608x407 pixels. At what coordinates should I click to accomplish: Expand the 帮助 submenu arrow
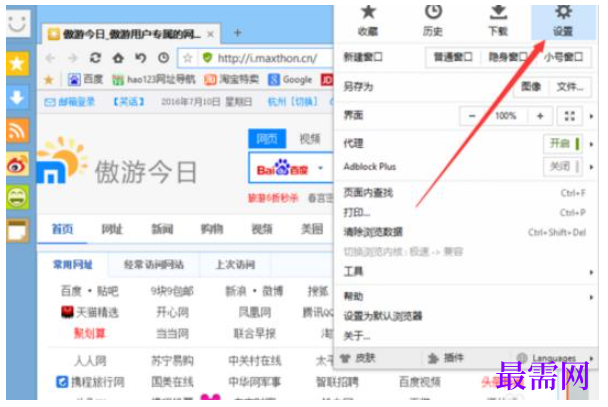click(x=591, y=297)
